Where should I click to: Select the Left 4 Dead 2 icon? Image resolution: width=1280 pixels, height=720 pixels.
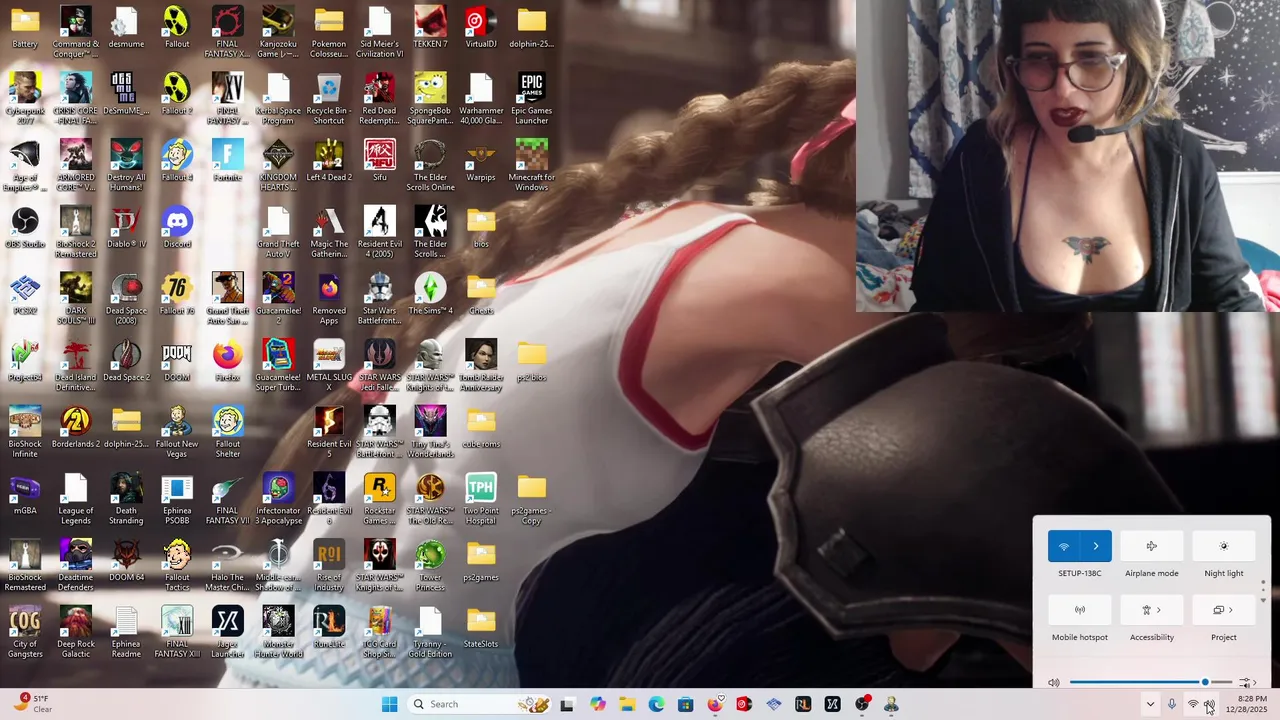(329, 160)
